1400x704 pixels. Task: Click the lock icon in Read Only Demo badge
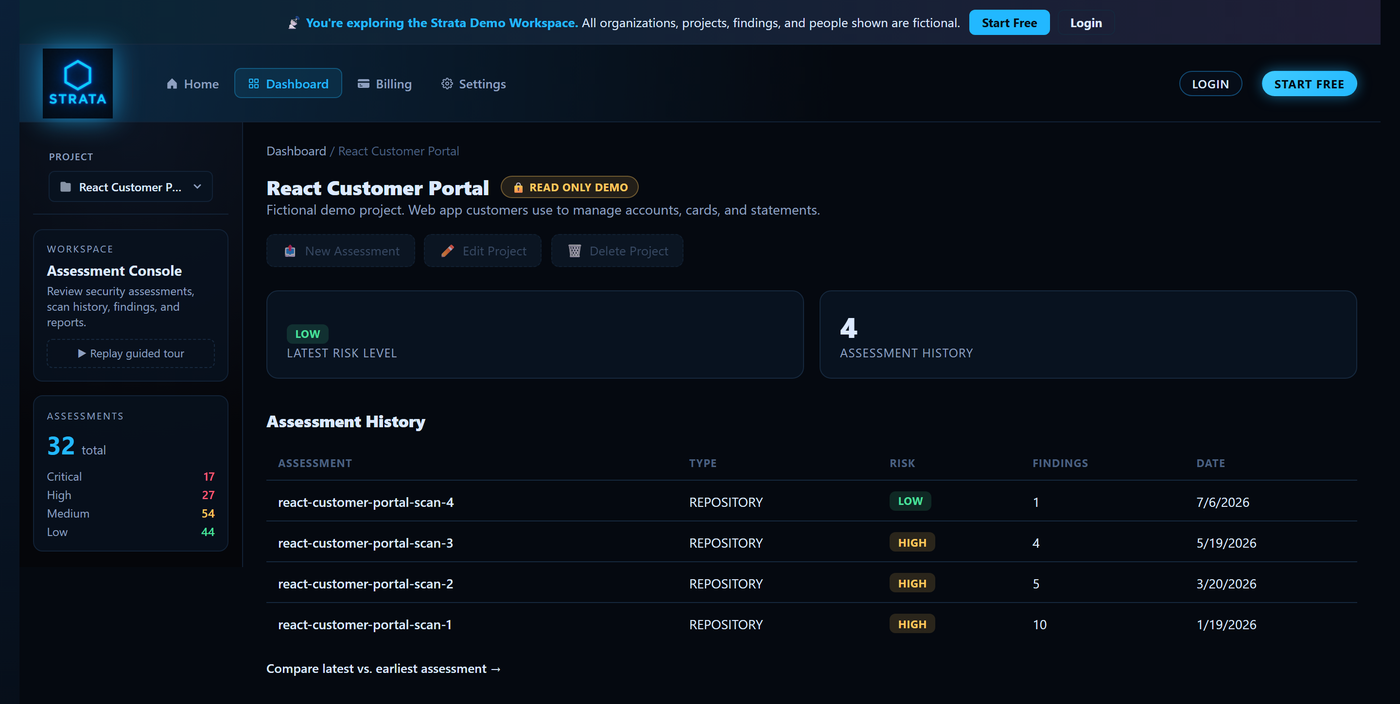pyautogui.click(x=518, y=187)
